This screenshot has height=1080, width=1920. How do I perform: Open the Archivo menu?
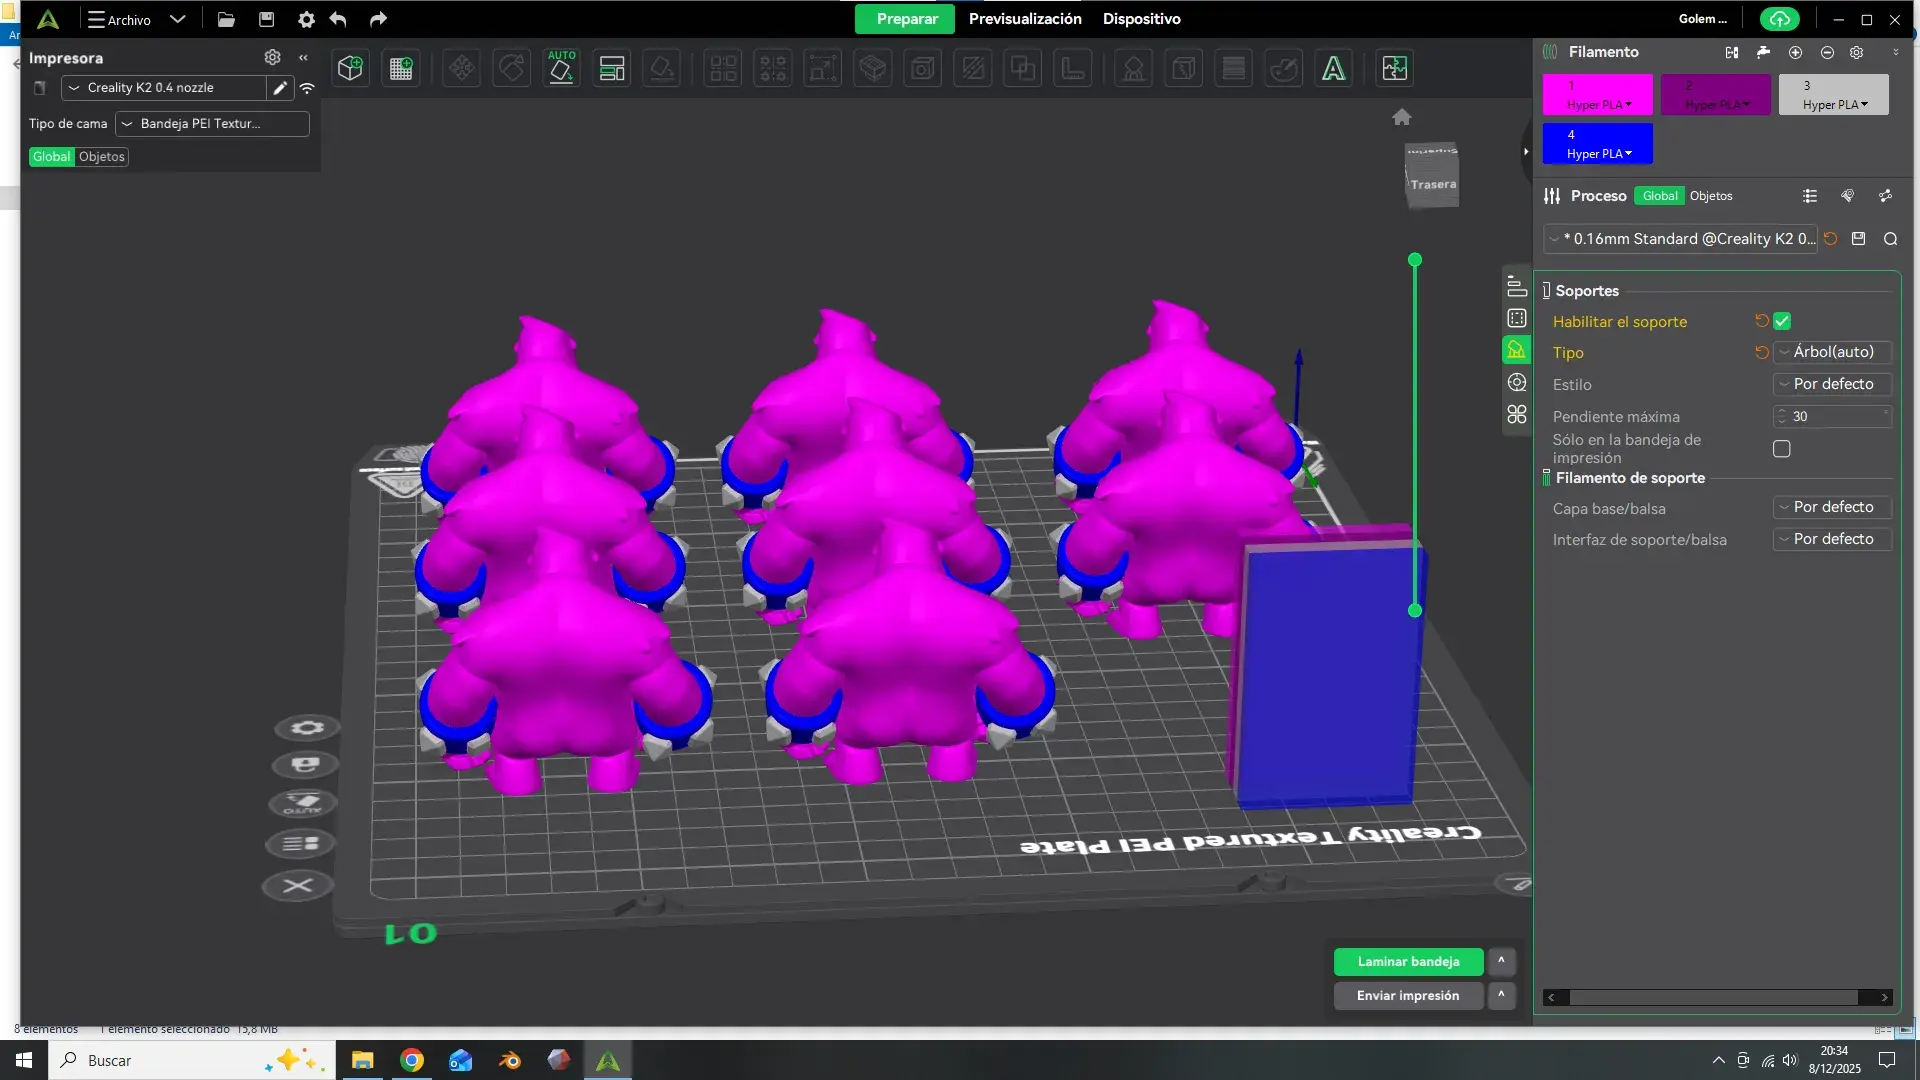point(120,19)
